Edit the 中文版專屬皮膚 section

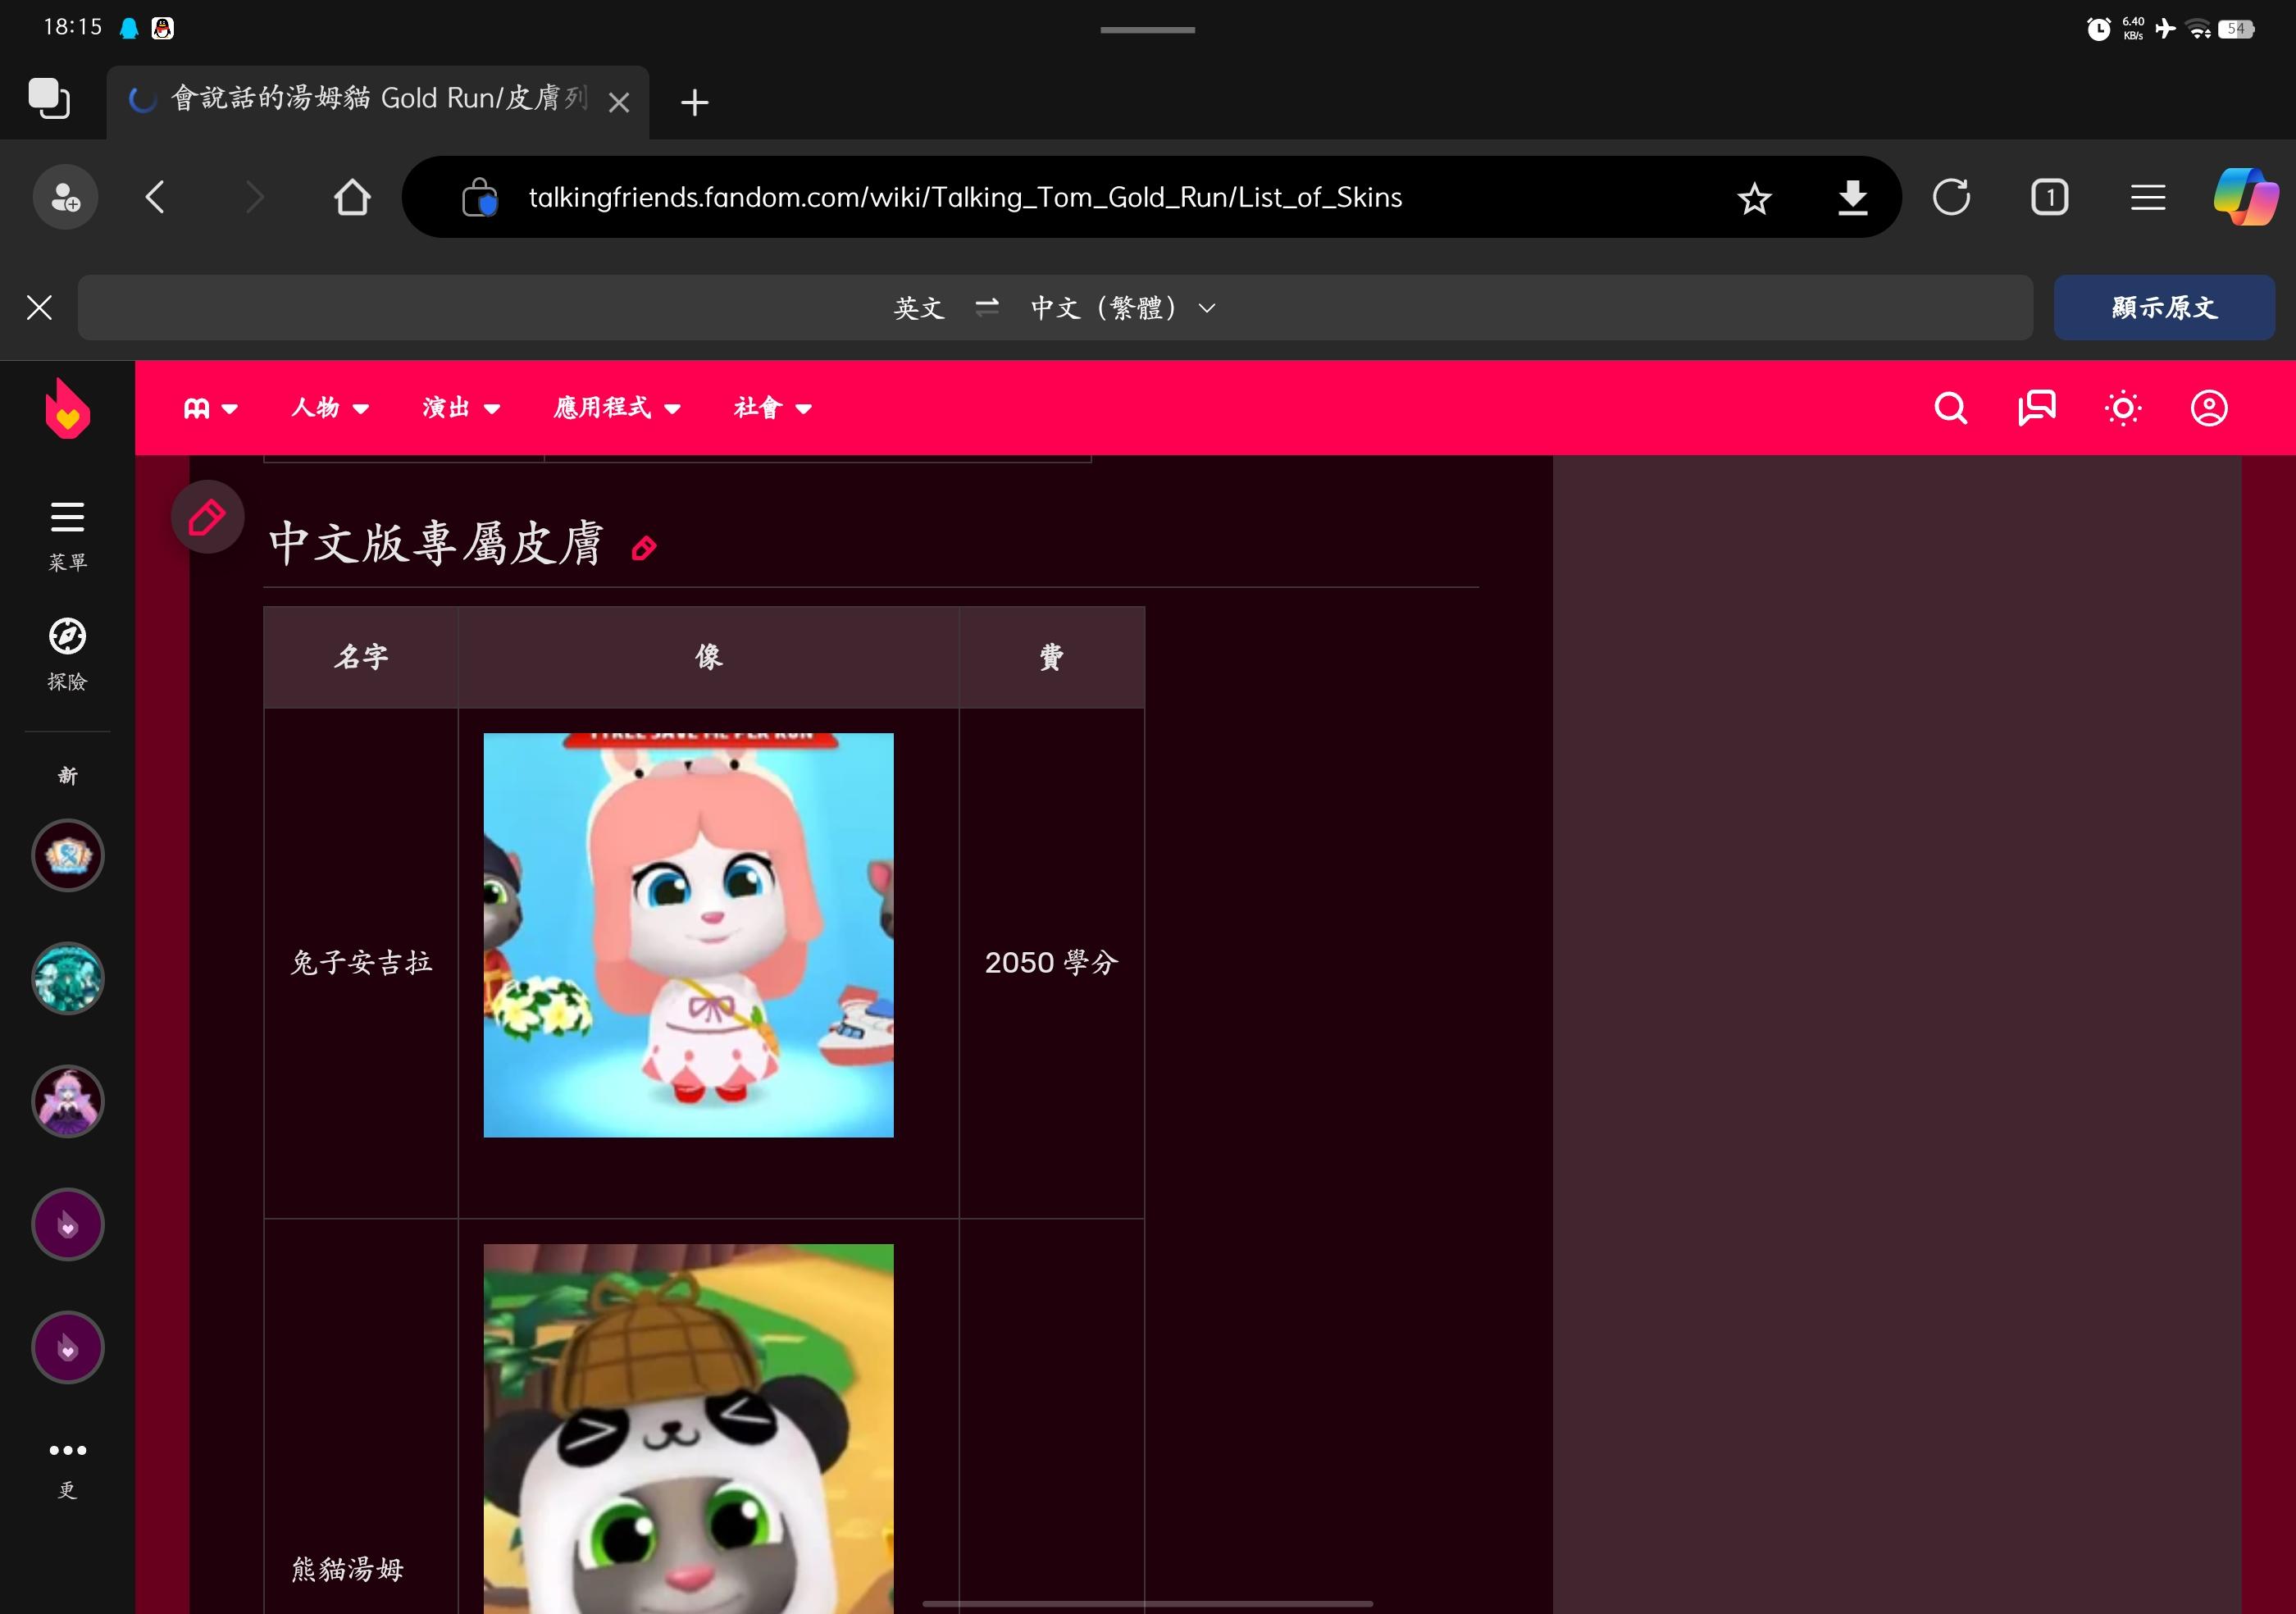(x=644, y=548)
